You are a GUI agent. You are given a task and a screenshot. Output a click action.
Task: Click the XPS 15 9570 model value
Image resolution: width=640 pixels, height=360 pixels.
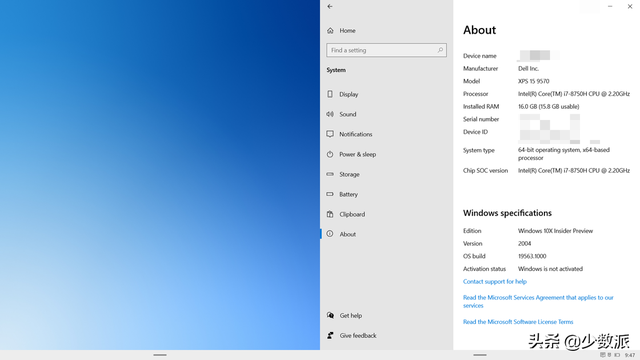coord(534,81)
